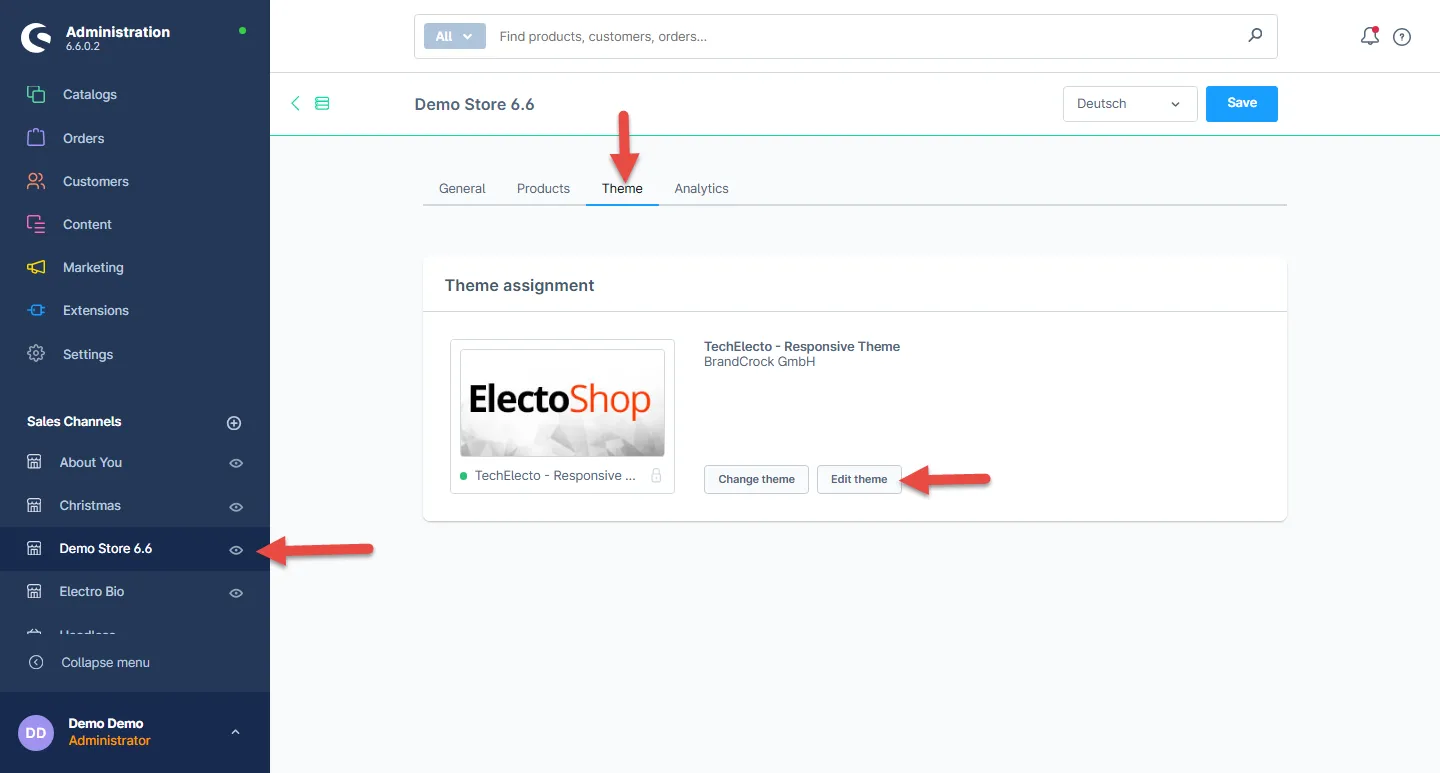This screenshot has width=1440, height=773.
Task: Toggle storefront view for About You
Action: click(236, 463)
